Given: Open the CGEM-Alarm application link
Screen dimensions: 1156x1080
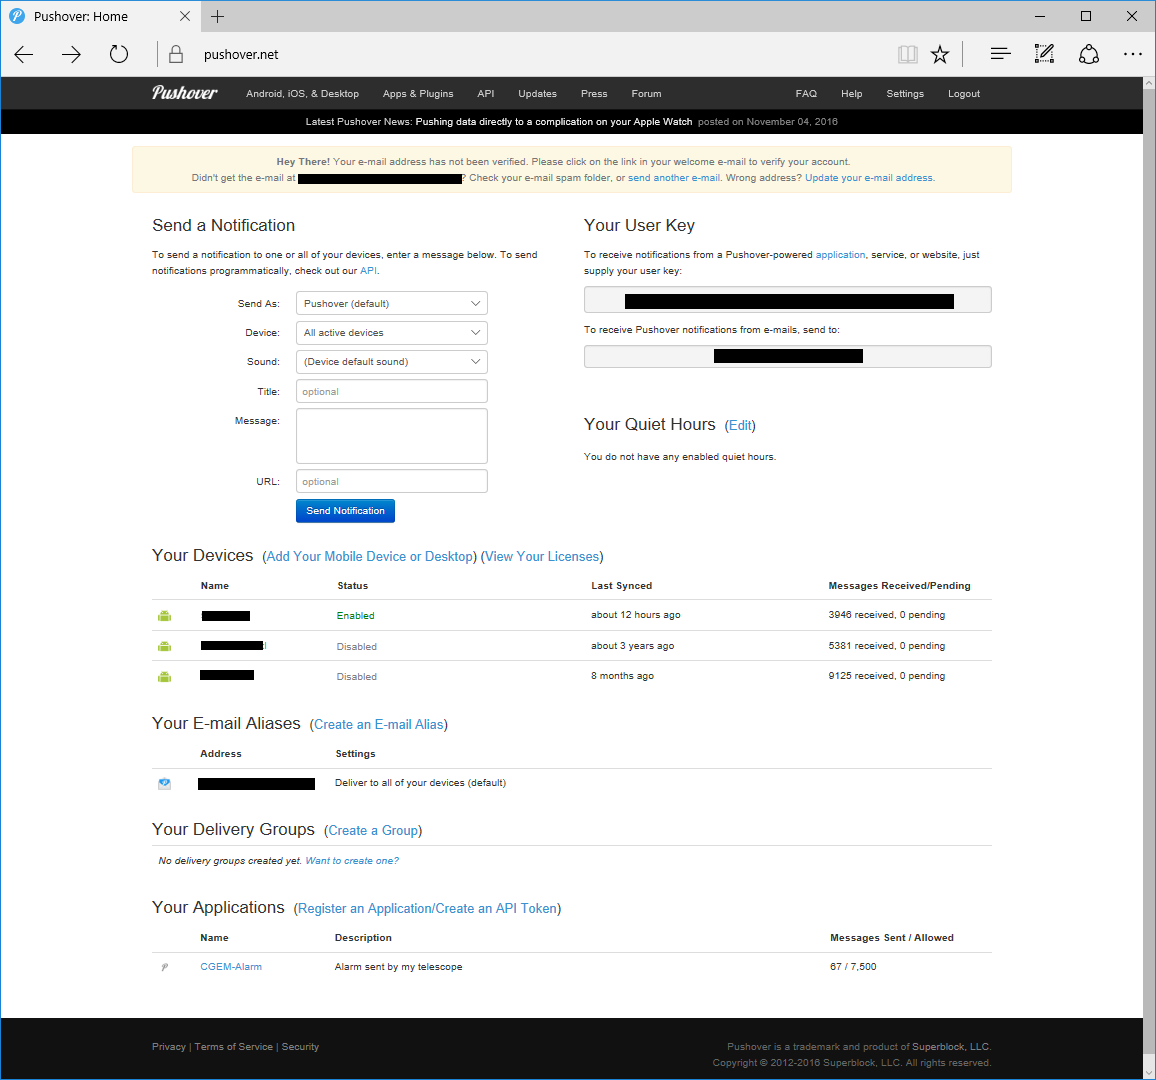Looking at the screenshot, I should 231,966.
